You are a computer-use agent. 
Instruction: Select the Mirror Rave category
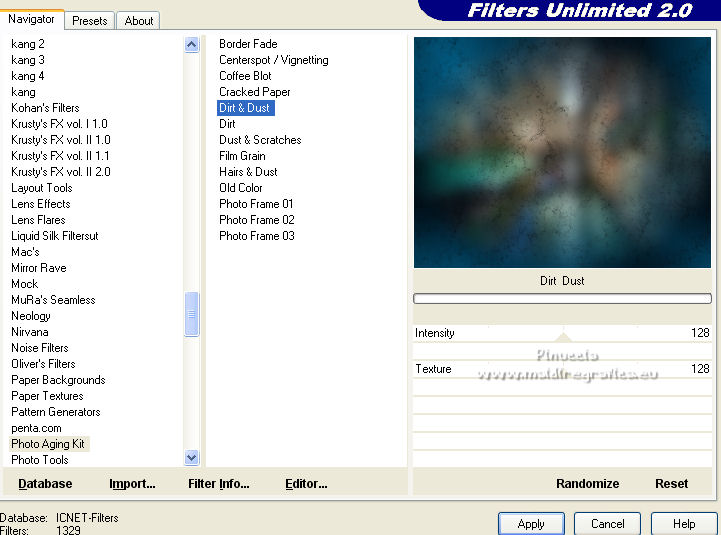click(39, 268)
